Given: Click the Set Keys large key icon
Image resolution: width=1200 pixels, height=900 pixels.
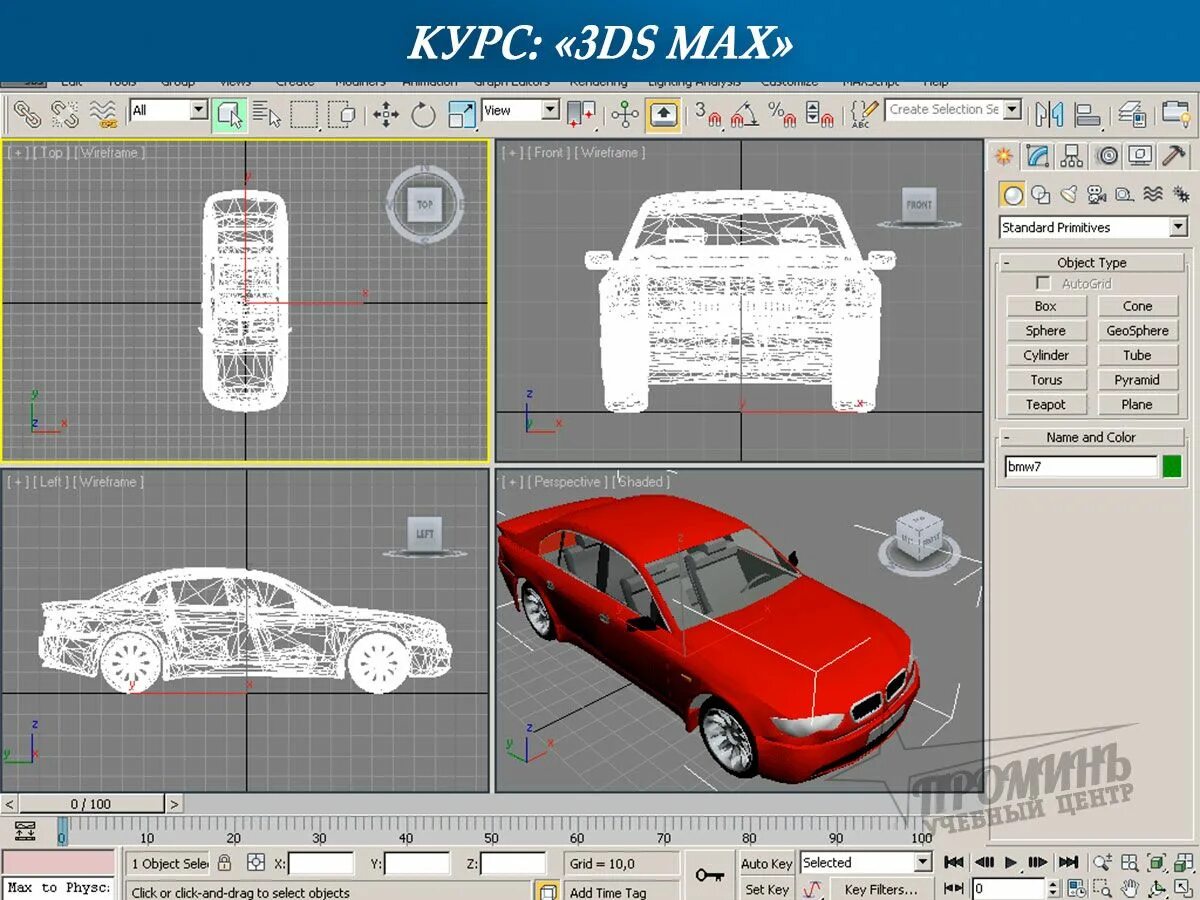Looking at the screenshot, I should click(x=710, y=875).
